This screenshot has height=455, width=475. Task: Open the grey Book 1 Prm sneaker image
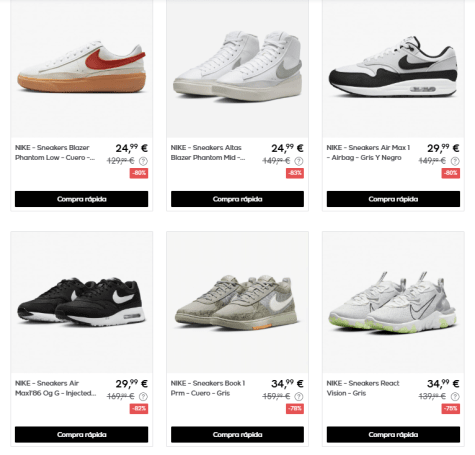[x=237, y=302]
